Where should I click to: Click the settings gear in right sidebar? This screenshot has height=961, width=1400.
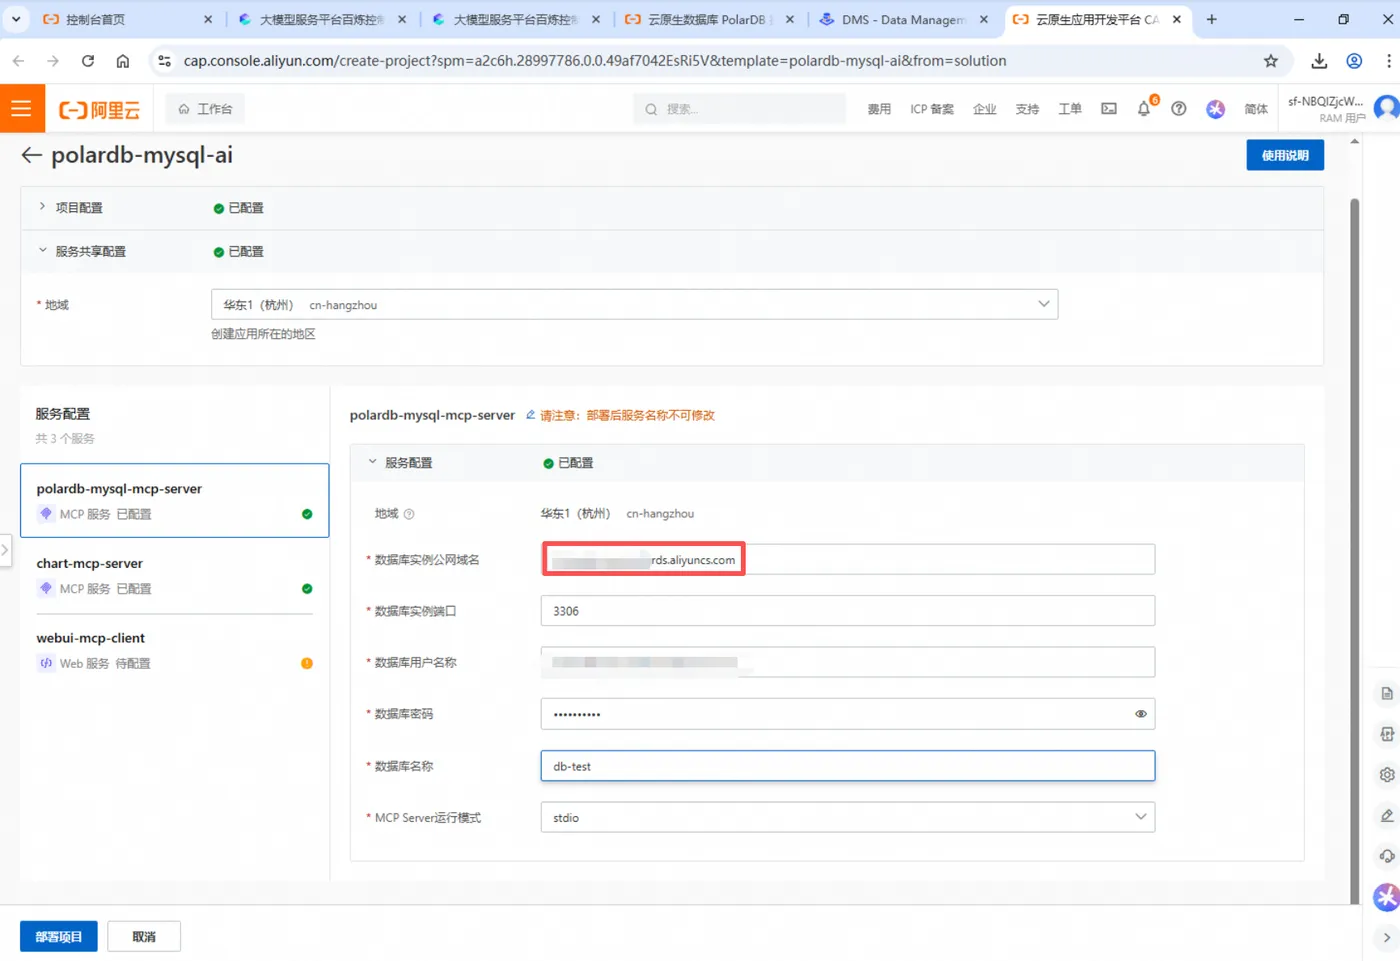1387,774
